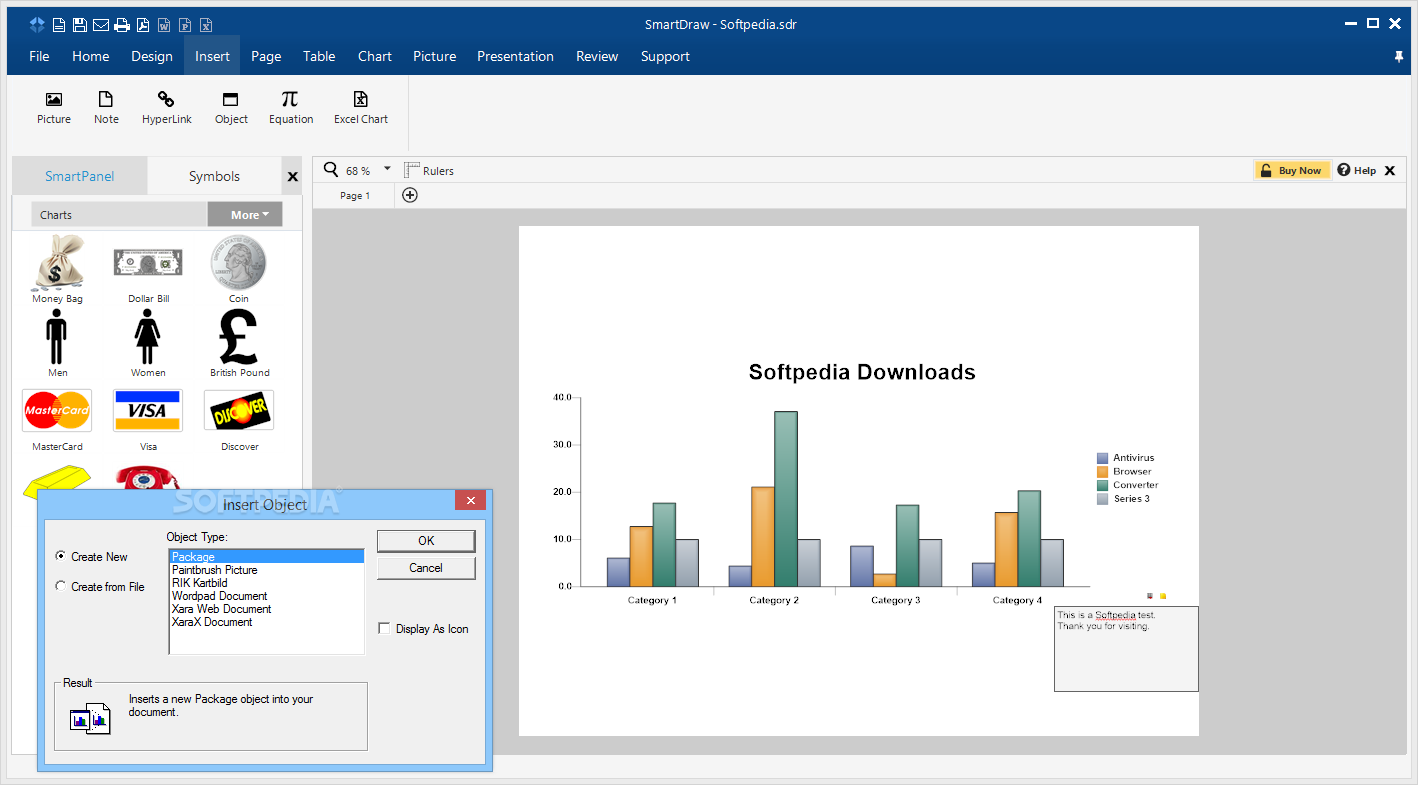Select XaraX Document object type
This screenshot has height=785, width=1418.
pyautogui.click(x=266, y=622)
